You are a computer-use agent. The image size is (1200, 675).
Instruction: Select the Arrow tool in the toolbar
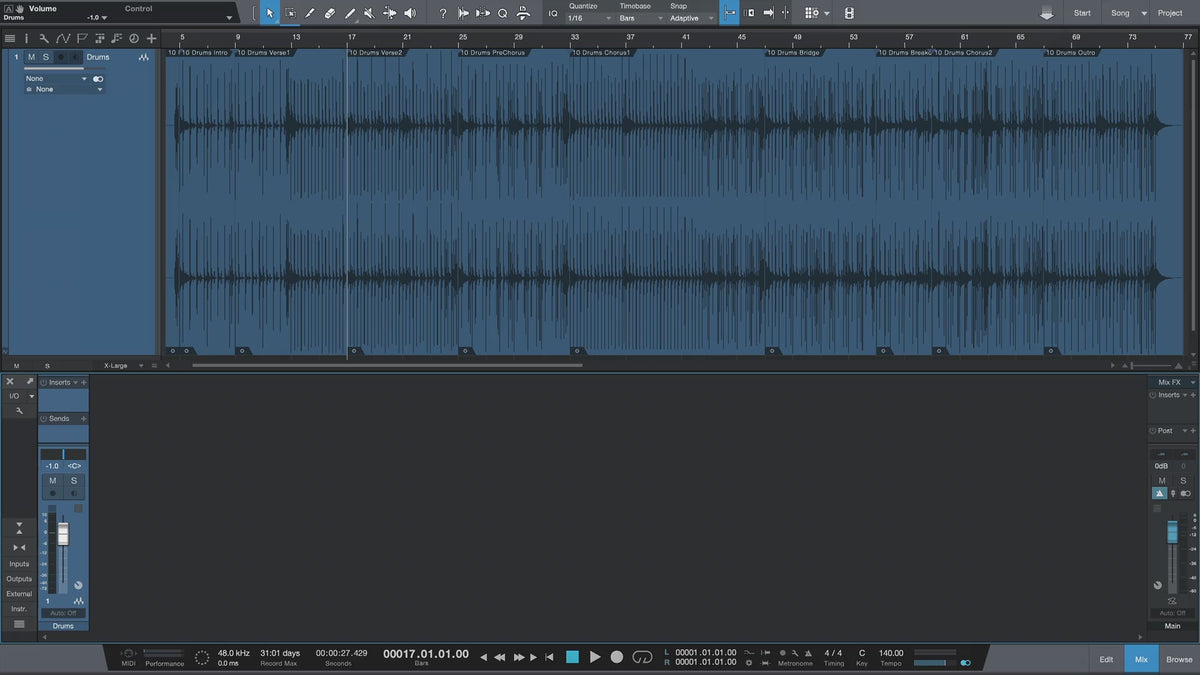pos(269,13)
